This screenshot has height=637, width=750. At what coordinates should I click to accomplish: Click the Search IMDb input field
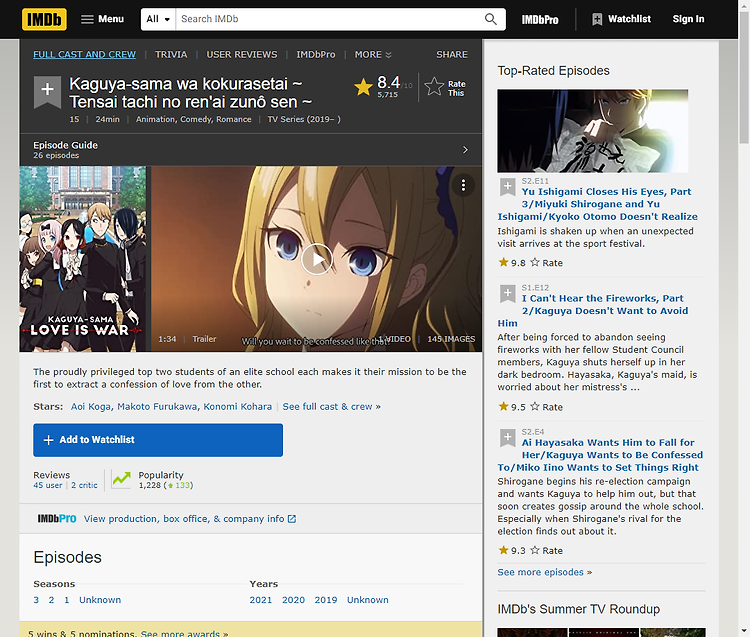coord(330,19)
